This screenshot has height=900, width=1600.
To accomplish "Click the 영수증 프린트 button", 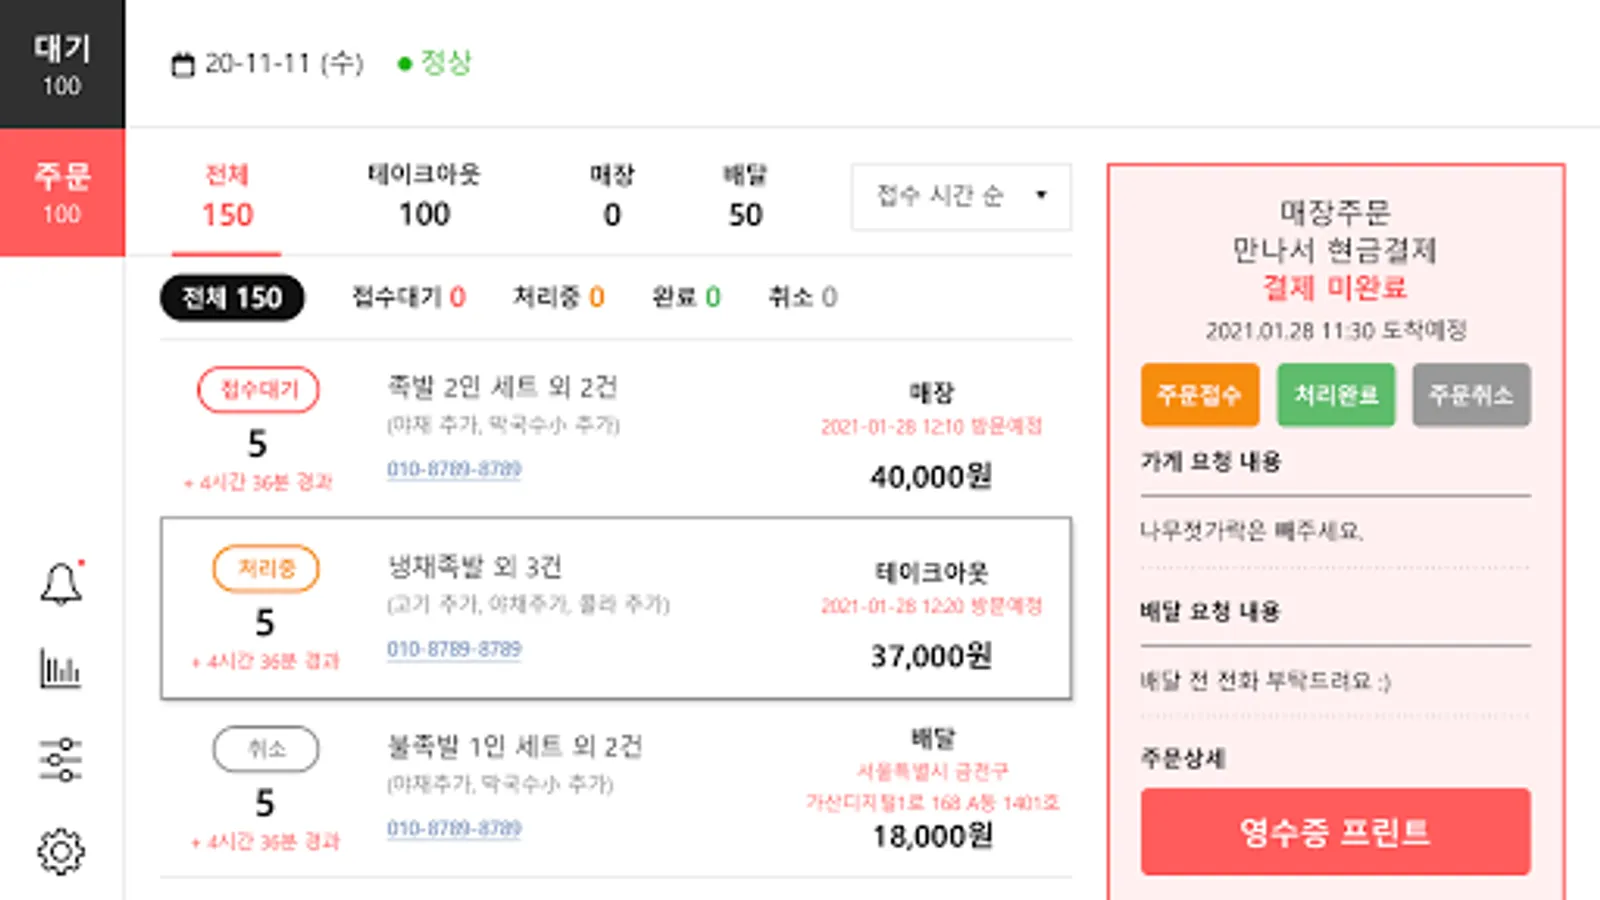I will point(1335,831).
